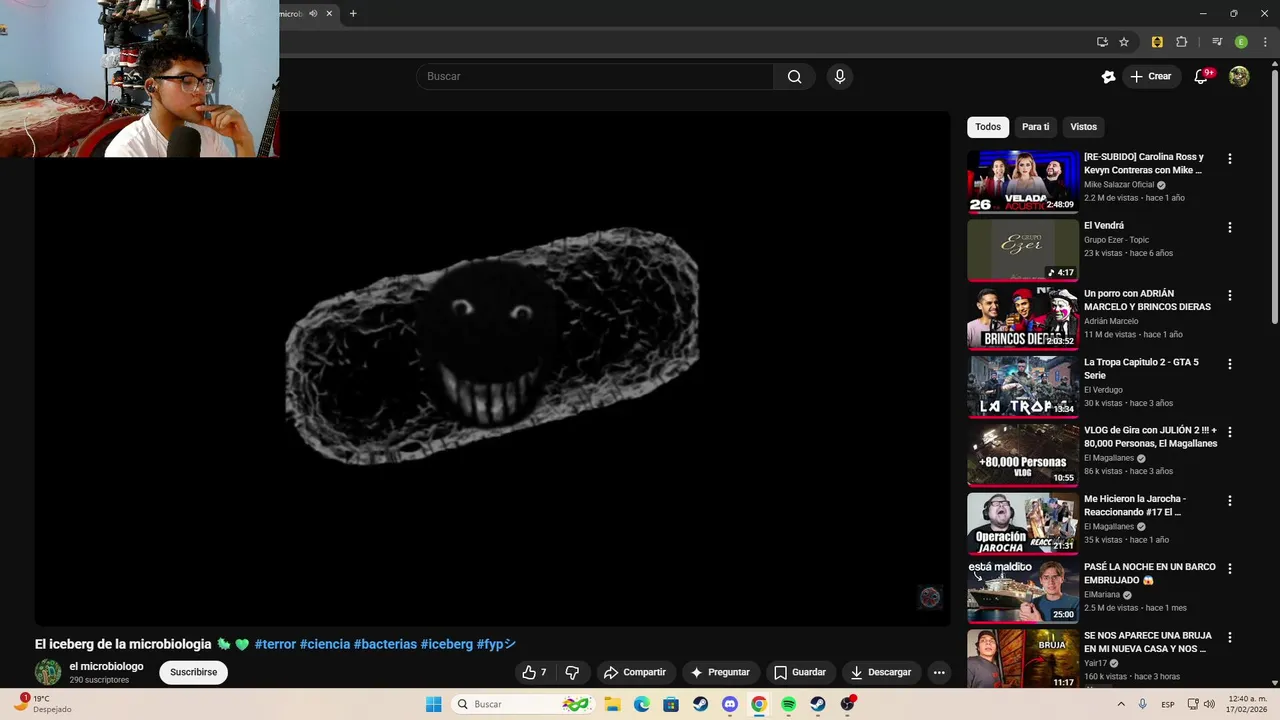Viewport: 1280px width, 720px height.
Task: Select the Todos filter chip
Action: coord(988,127)
